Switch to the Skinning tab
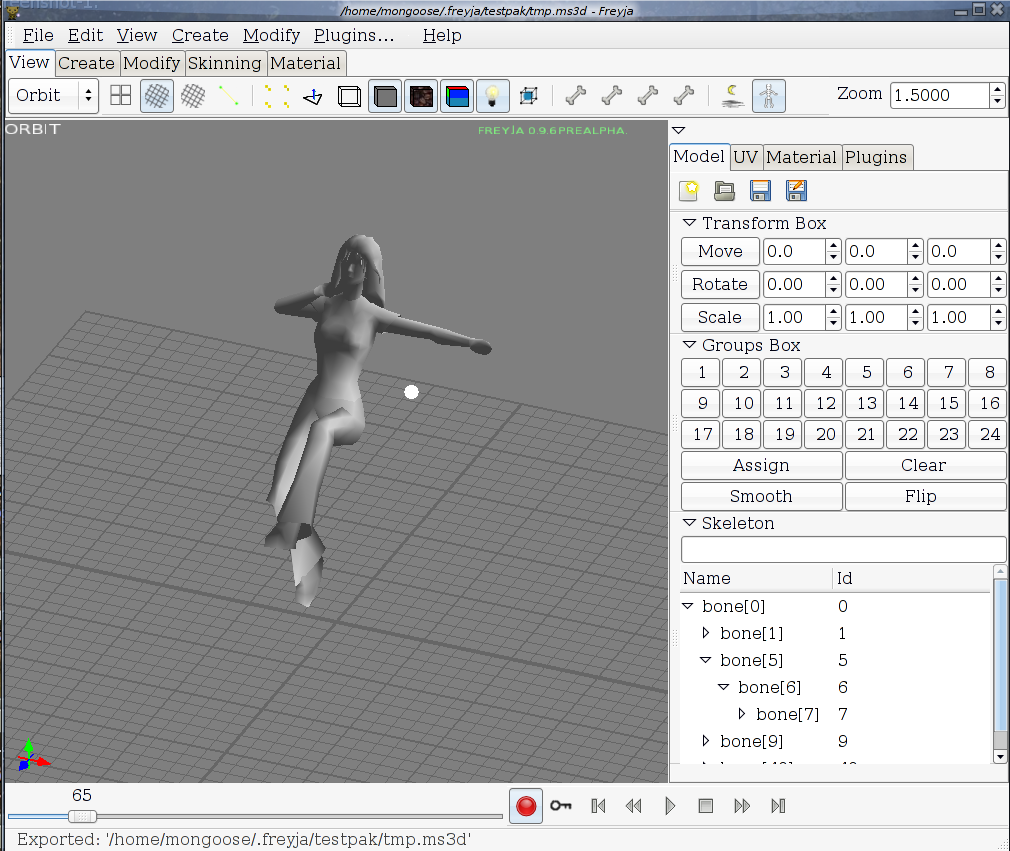This screenshot has width=1010, height=851. (x=224, y=63)
